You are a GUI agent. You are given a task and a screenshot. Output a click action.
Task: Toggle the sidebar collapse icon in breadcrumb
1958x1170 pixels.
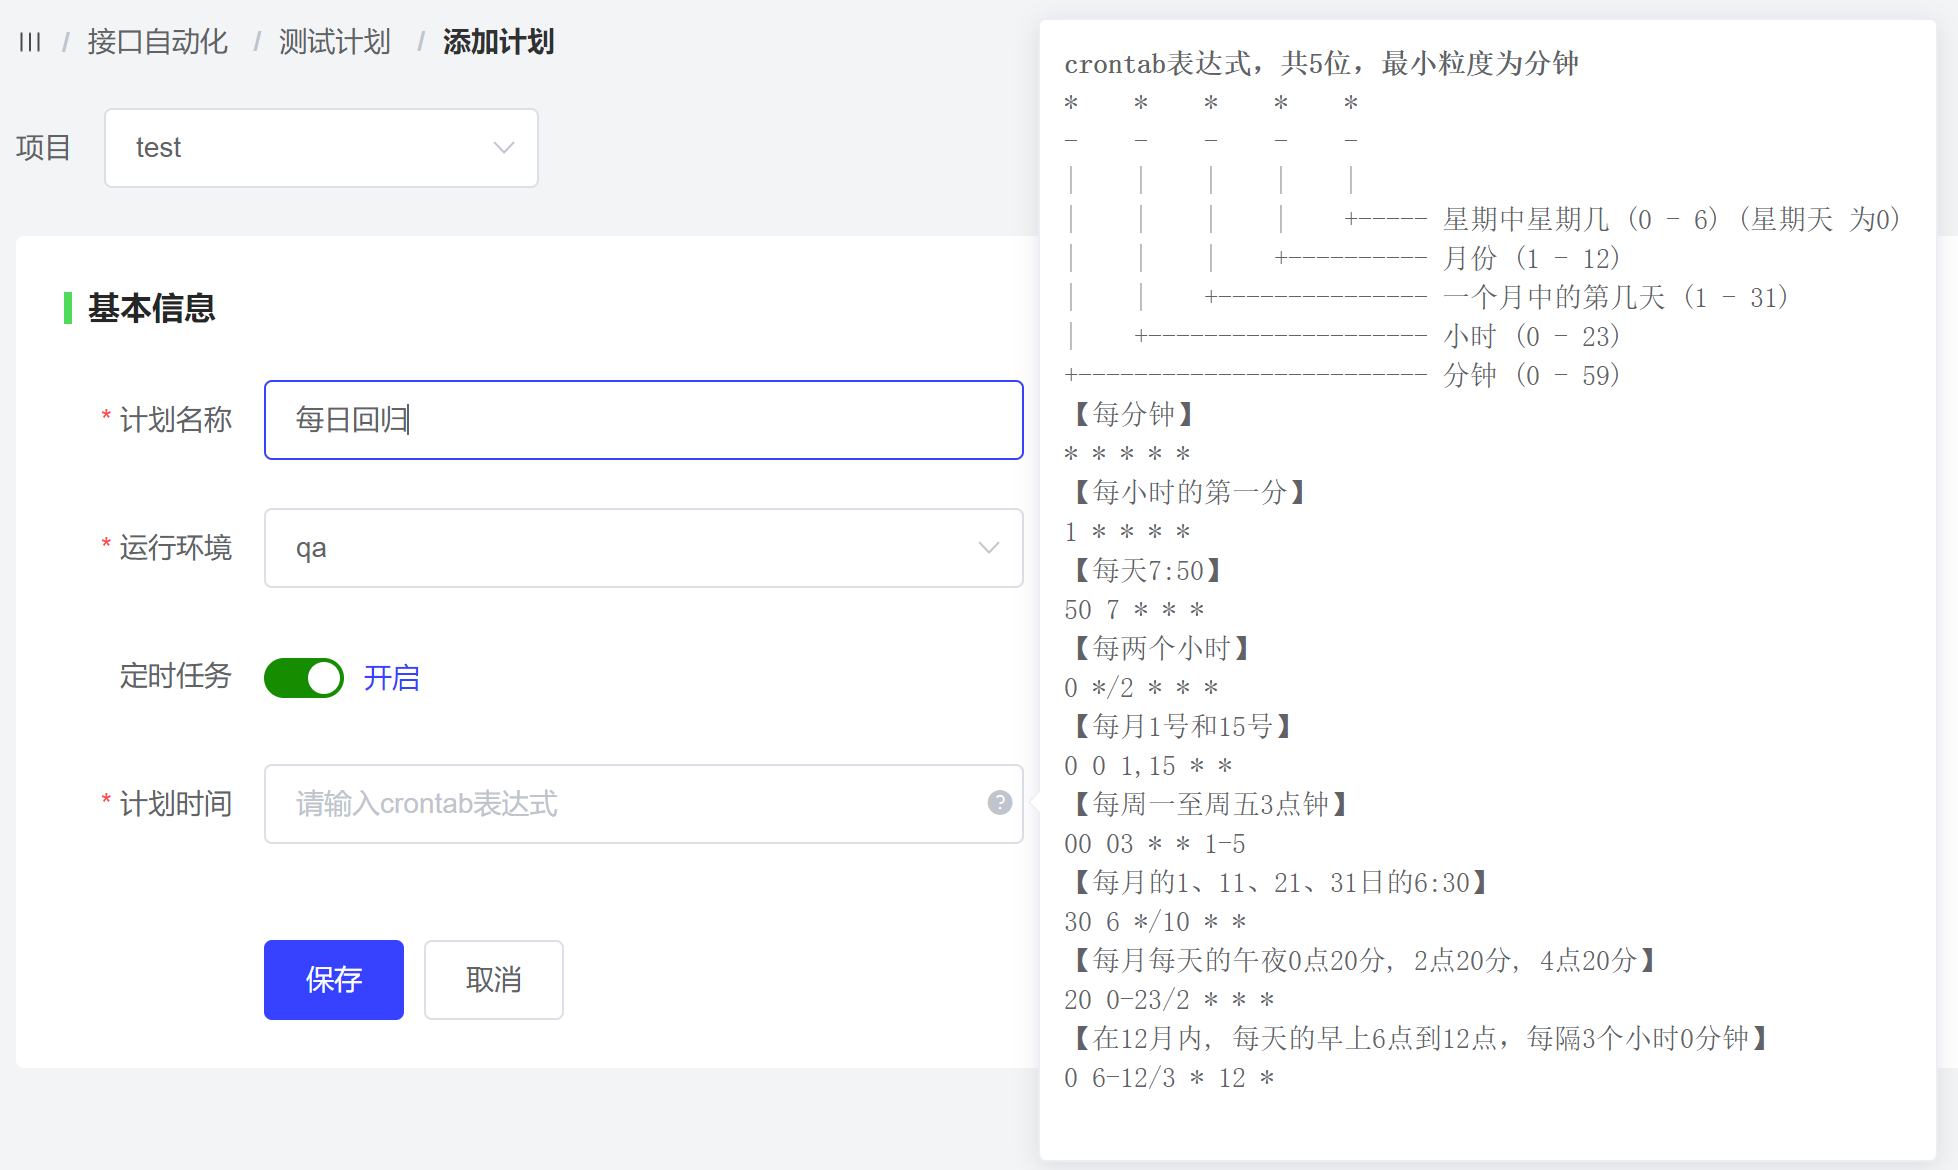[30, 42]
